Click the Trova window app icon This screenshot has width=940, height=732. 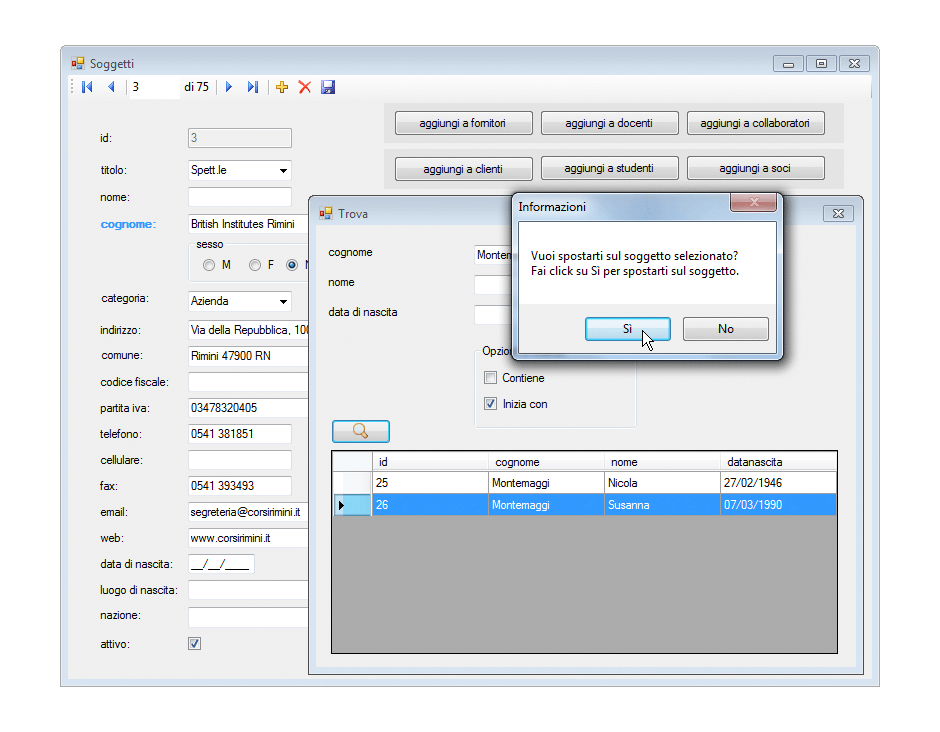326,213
